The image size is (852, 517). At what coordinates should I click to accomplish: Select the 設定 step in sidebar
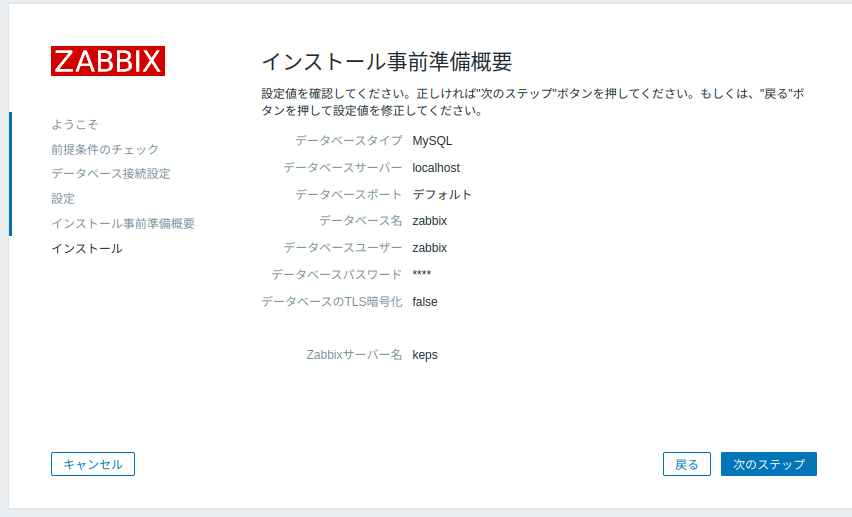click(x=63, y=198)
